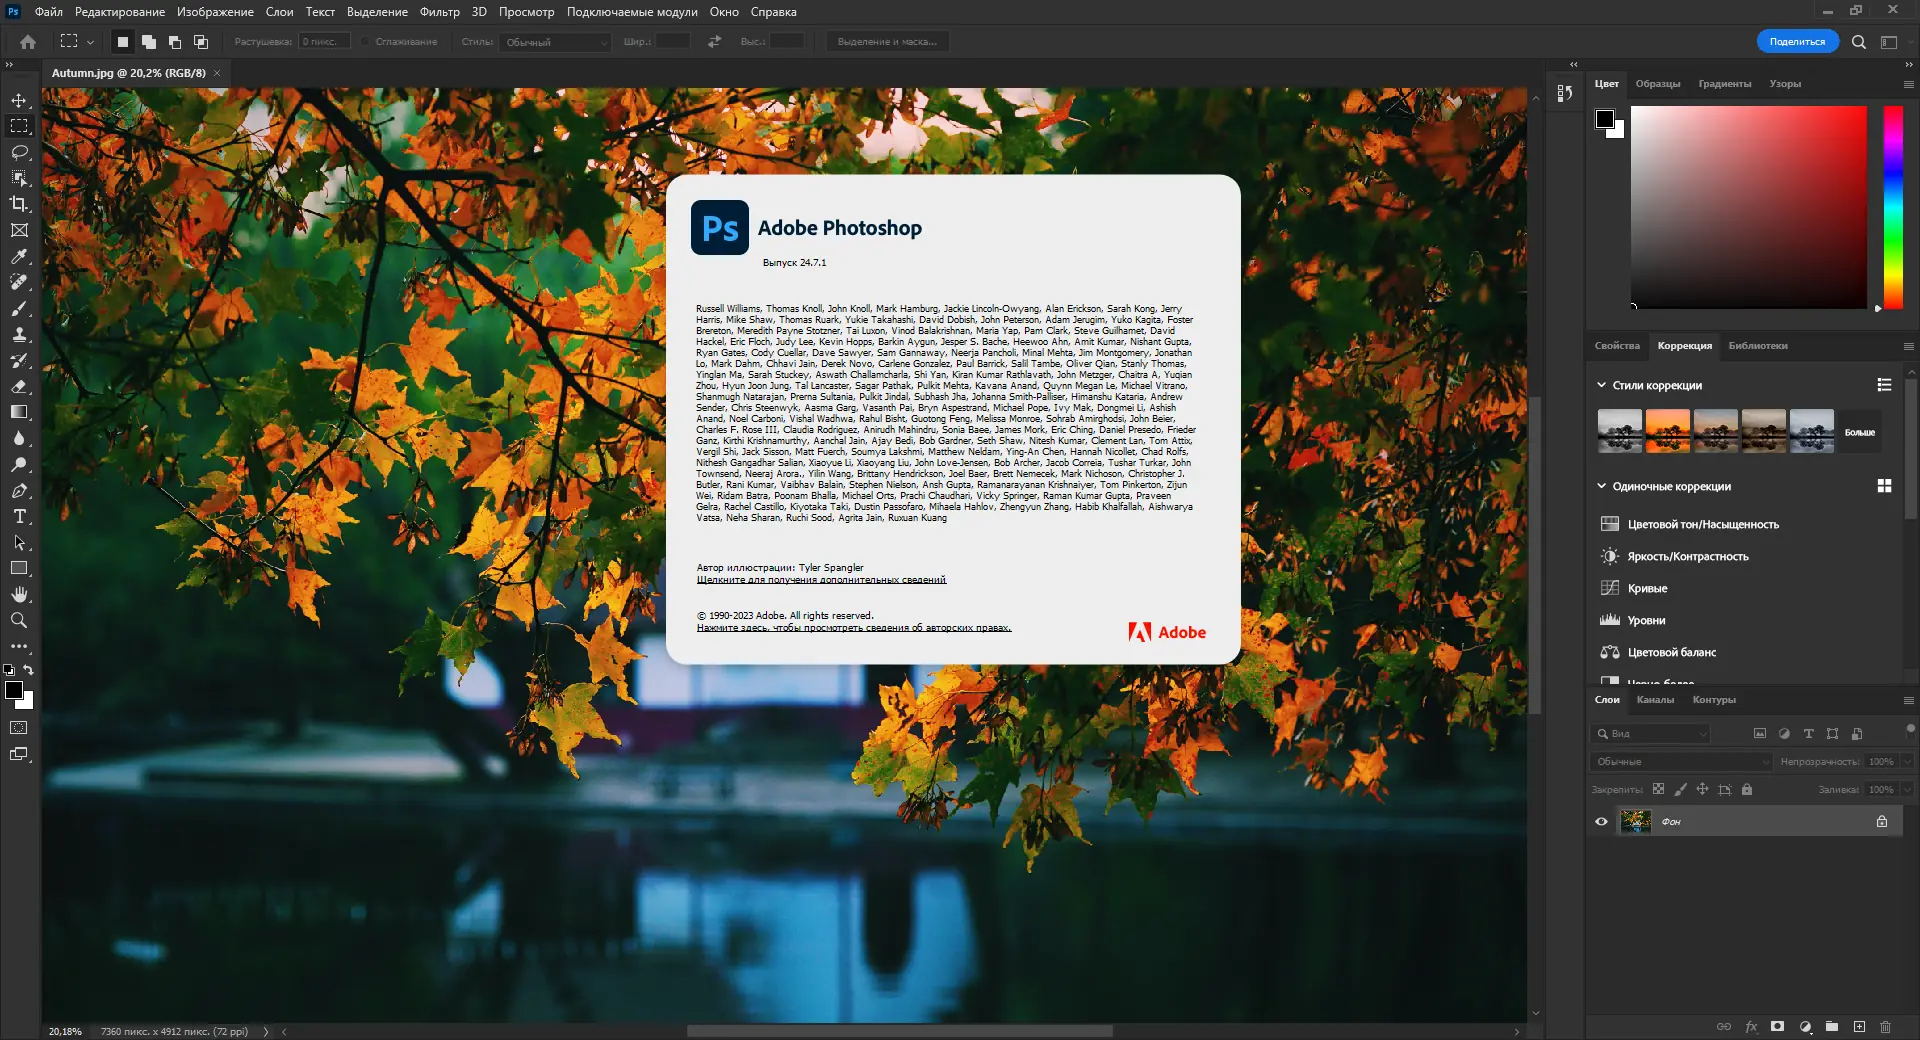Select the Type tool in the toolbar

[19, 517]
